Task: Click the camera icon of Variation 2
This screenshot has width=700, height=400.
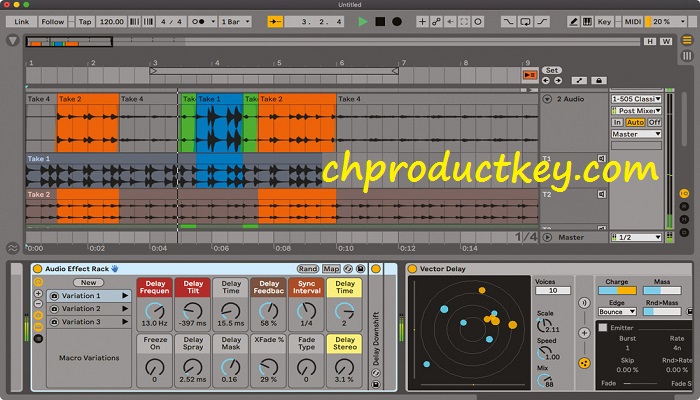Action: coord(54,309)
